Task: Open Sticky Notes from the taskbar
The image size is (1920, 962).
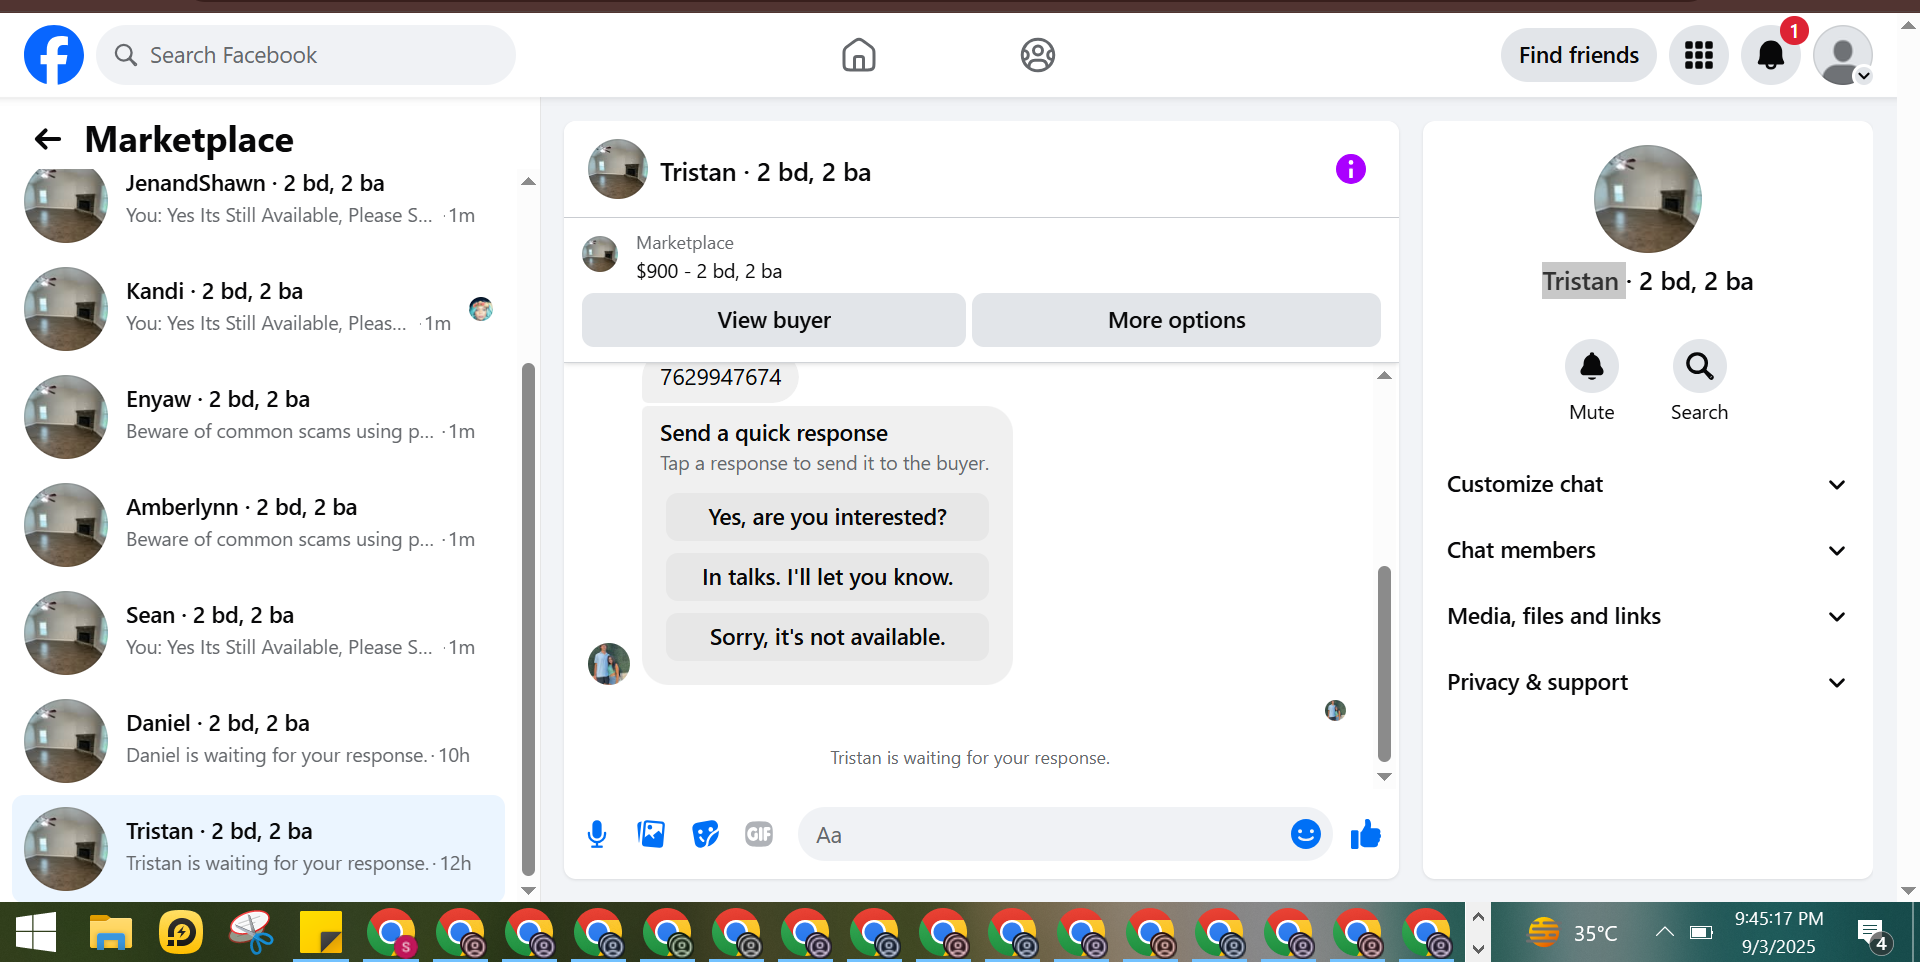Action: (321, 933)
